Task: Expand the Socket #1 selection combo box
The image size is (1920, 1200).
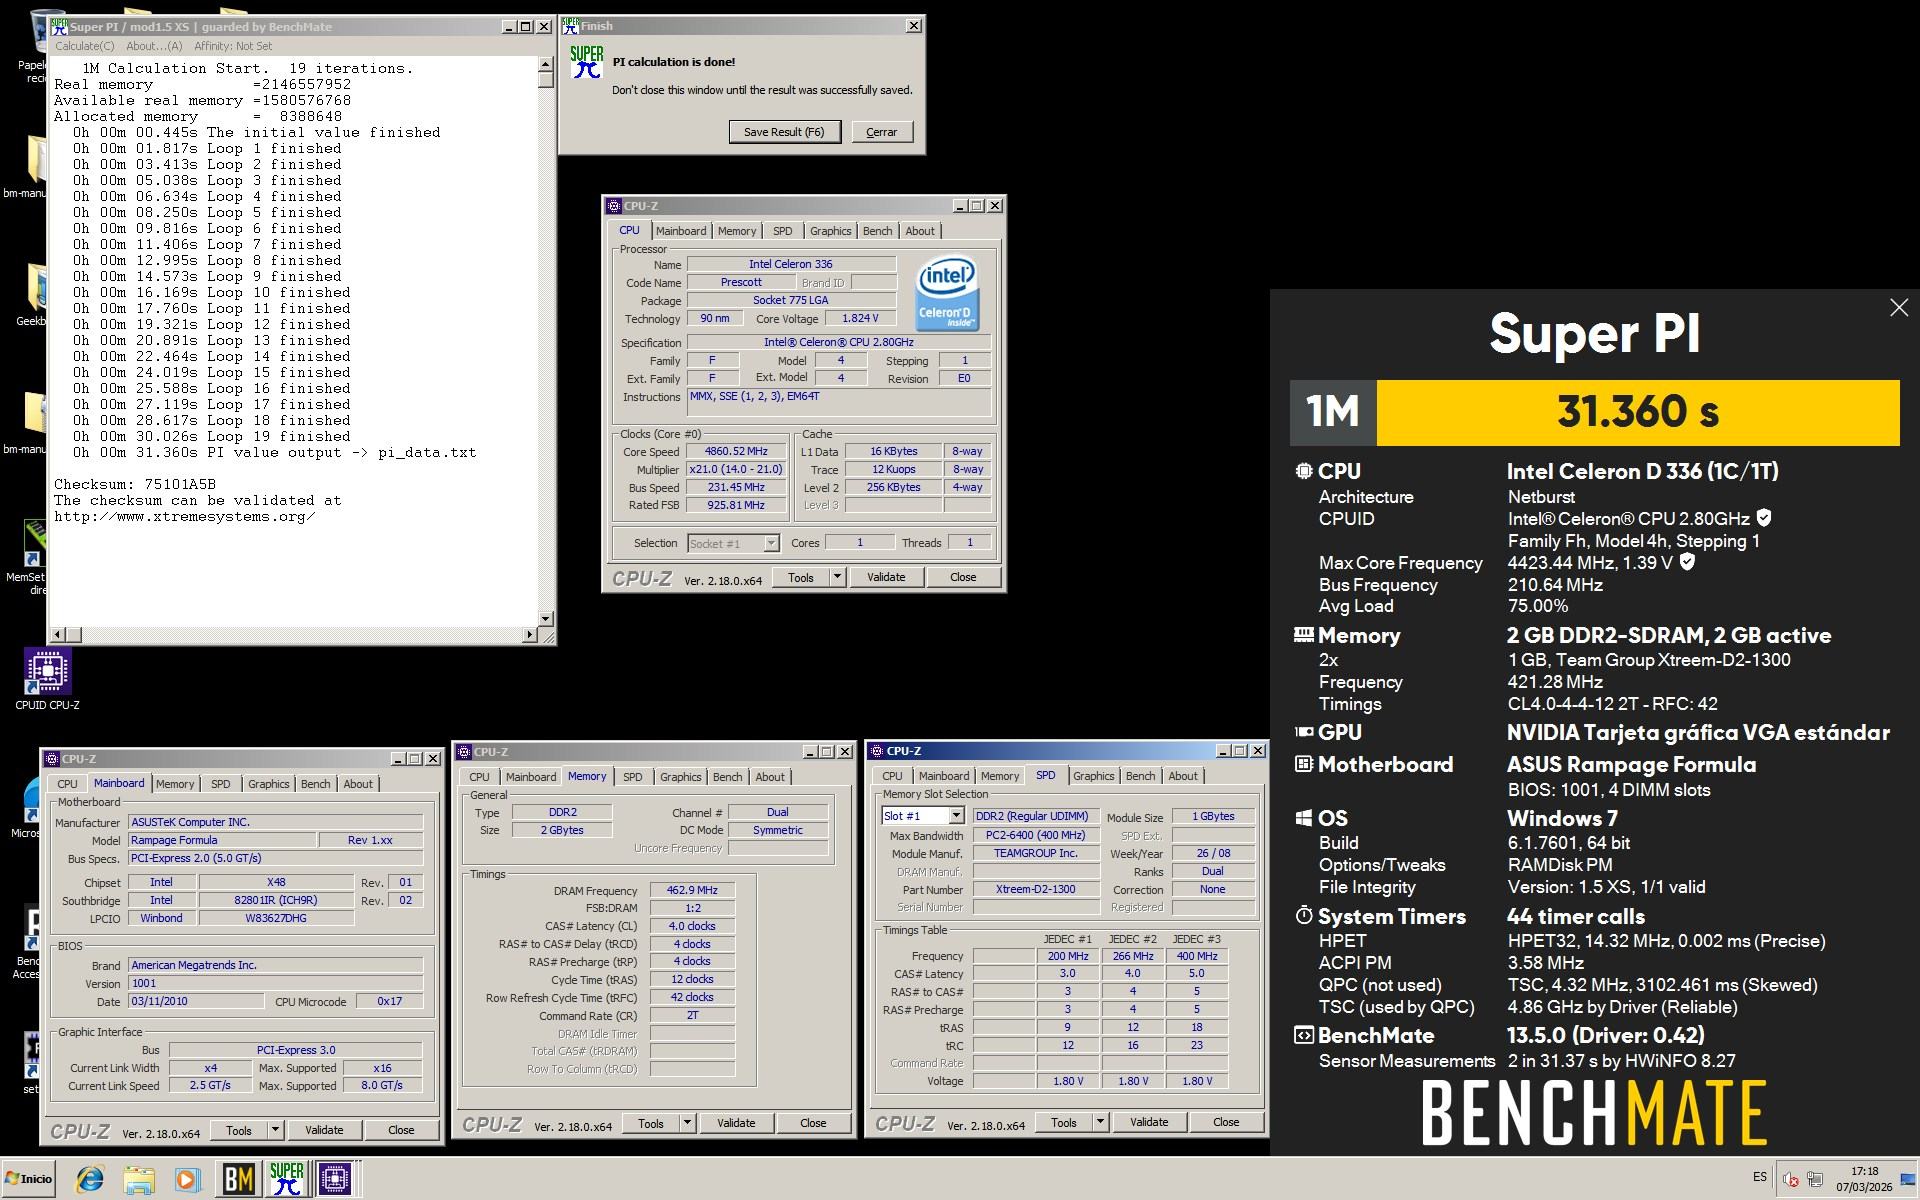Action: coord(771,543)
